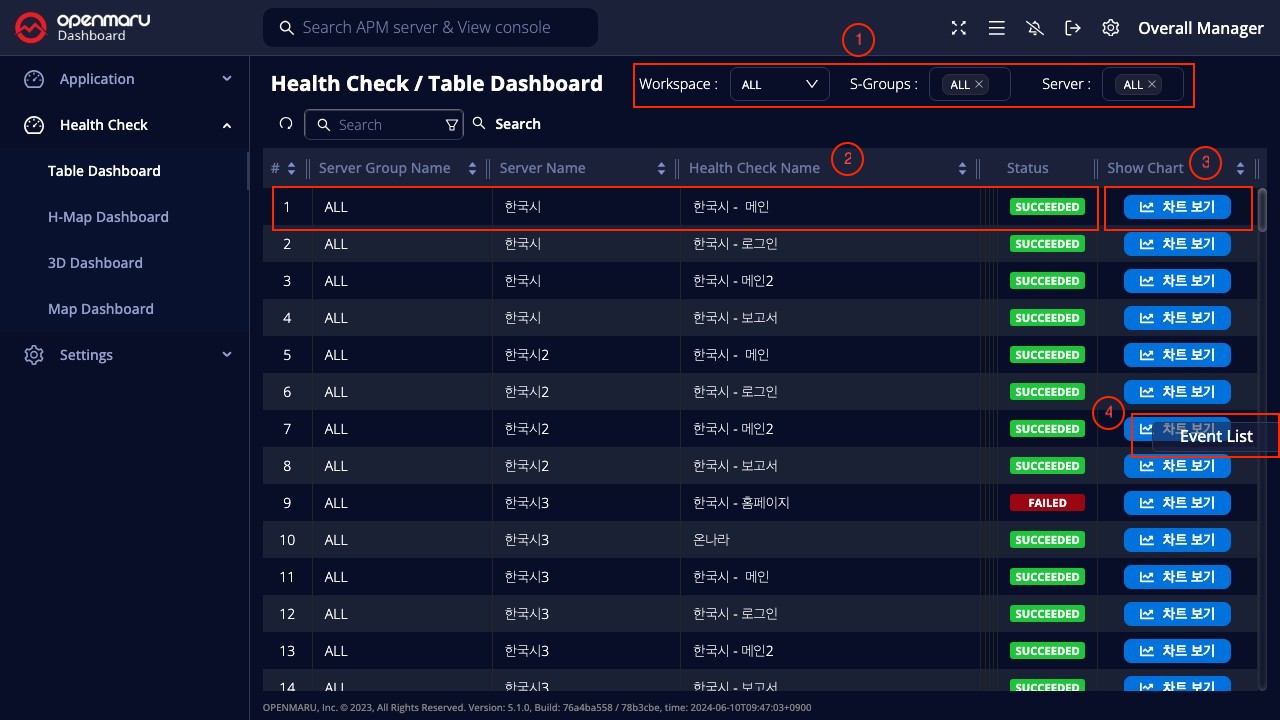Screen dimensions: 1280x720
Task: Click the OPENMARU Dashboard logo
Action: (x=83, y=28)
